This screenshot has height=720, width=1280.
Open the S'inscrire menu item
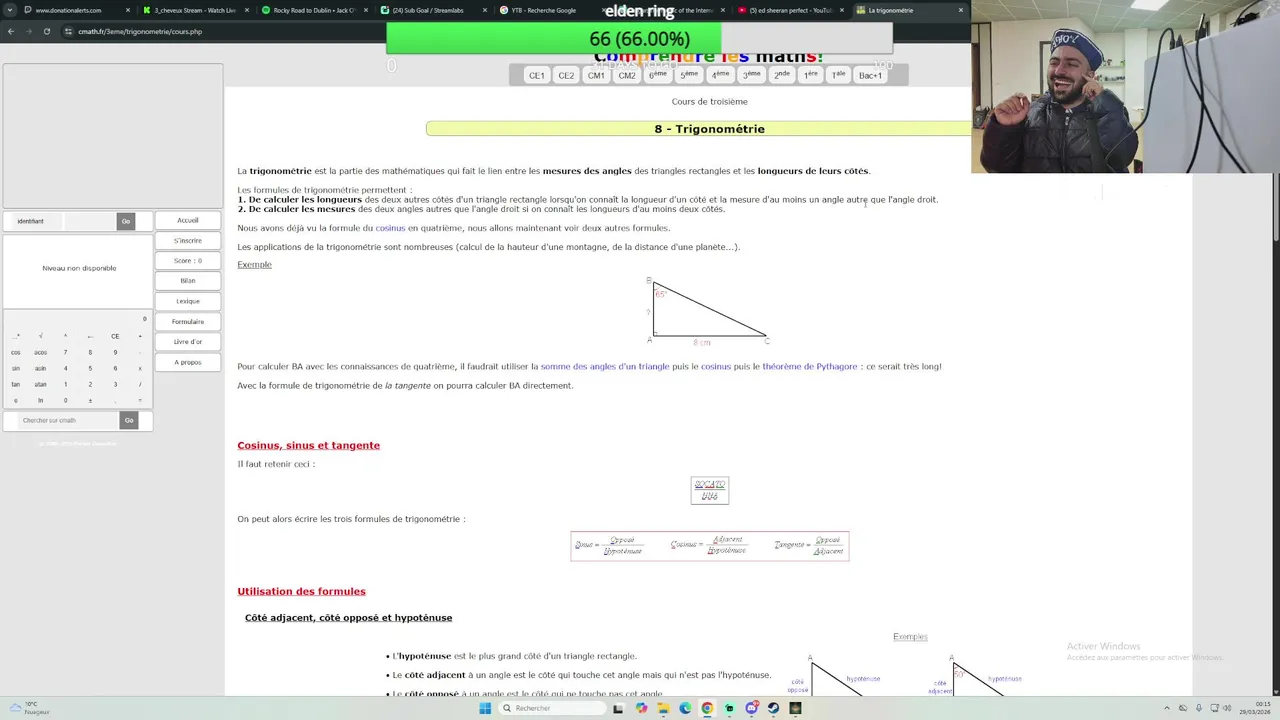[188, 240]
